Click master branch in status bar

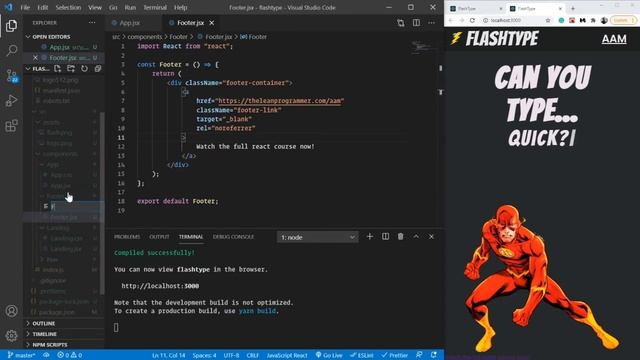22,355
